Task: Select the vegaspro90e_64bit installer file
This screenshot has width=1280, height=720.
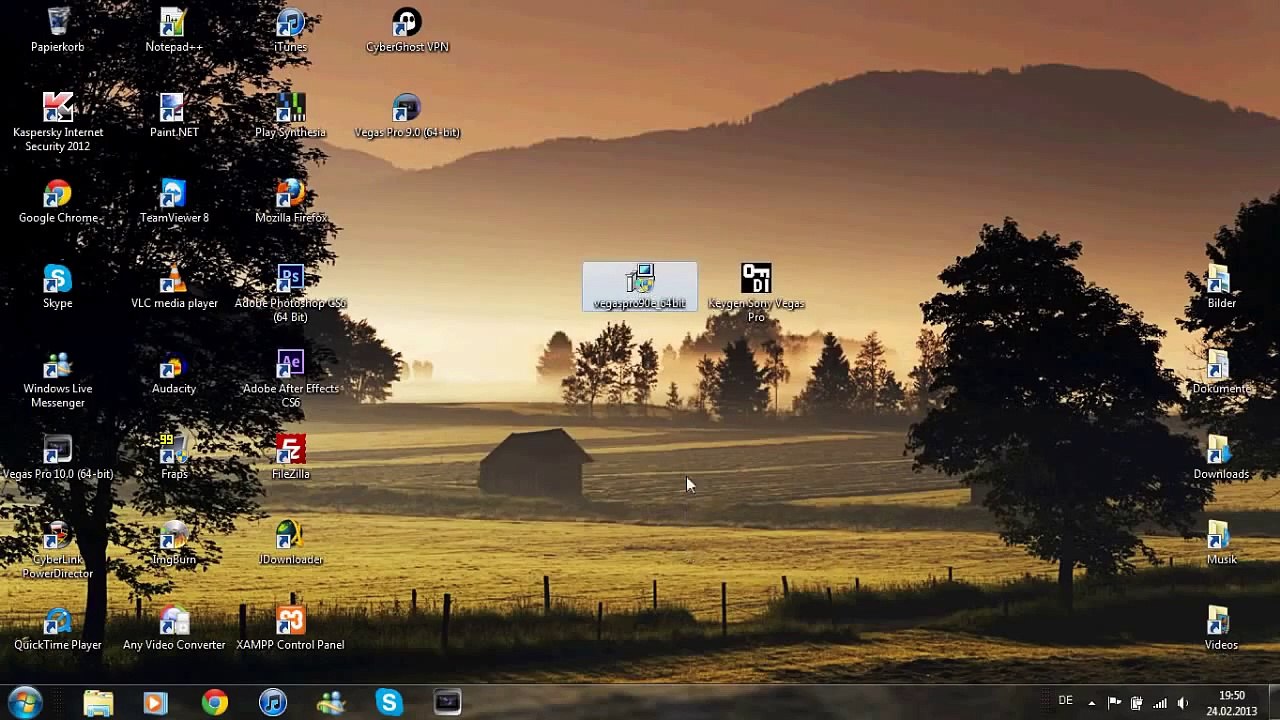Action: 640,286
